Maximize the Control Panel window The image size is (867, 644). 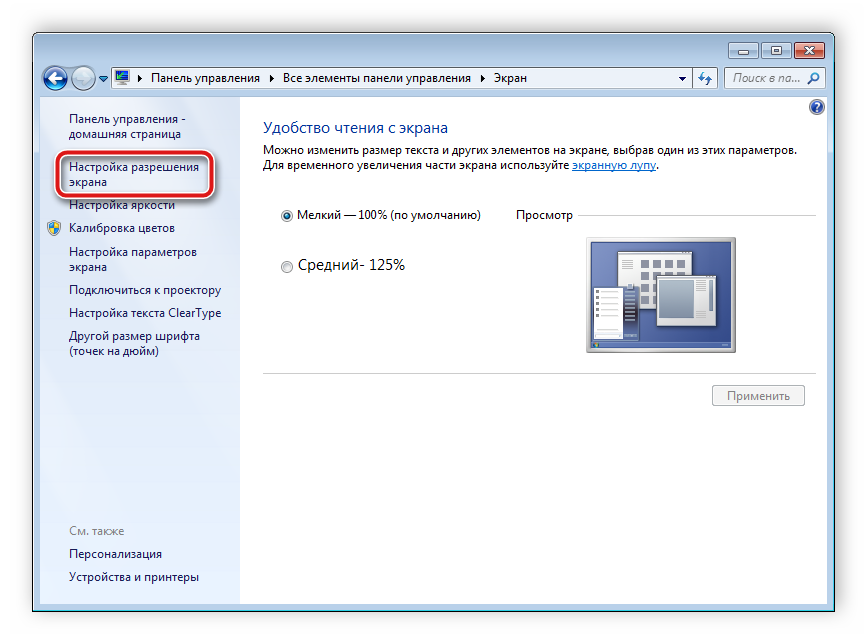click(776, 49)
